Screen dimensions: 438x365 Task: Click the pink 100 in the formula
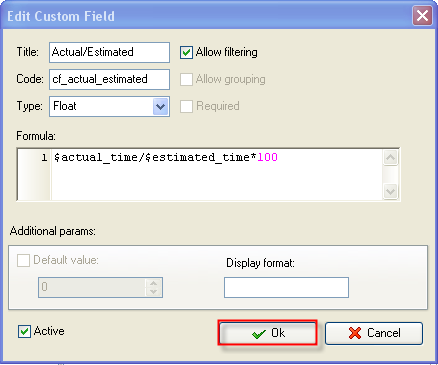(x=268, y=157)
